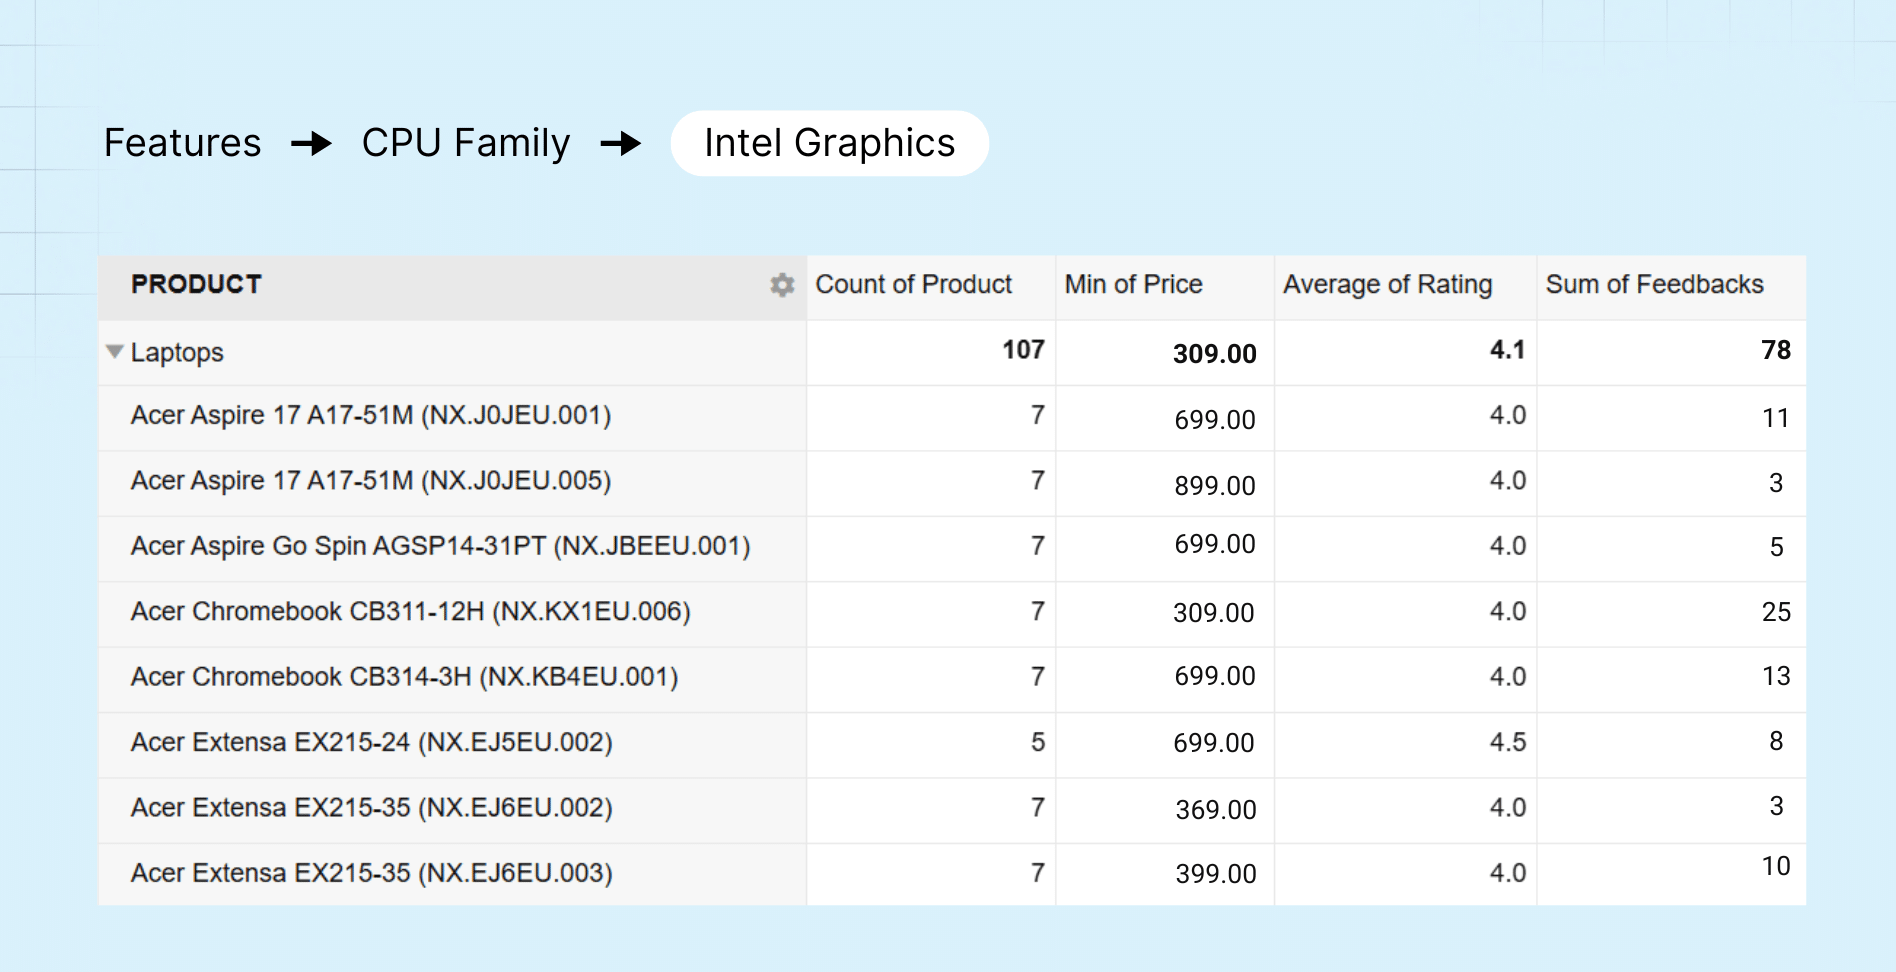Click the 4.5 average rating cell

click(1507, 743)
